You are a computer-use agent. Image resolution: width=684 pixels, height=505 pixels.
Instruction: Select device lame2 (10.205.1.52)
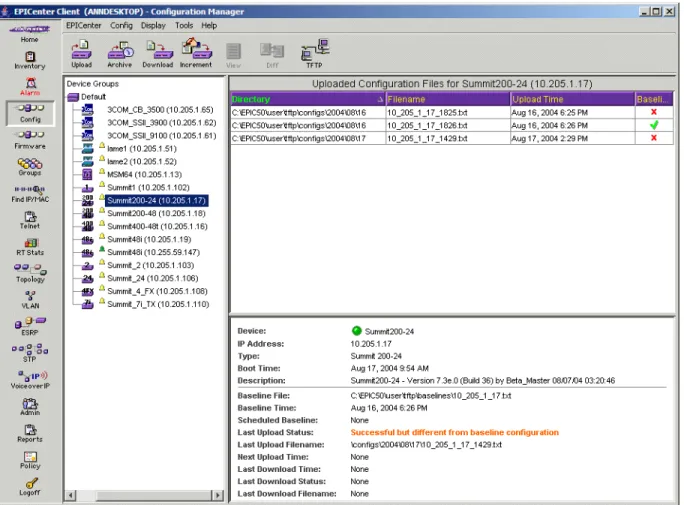[x=142, y=162]
